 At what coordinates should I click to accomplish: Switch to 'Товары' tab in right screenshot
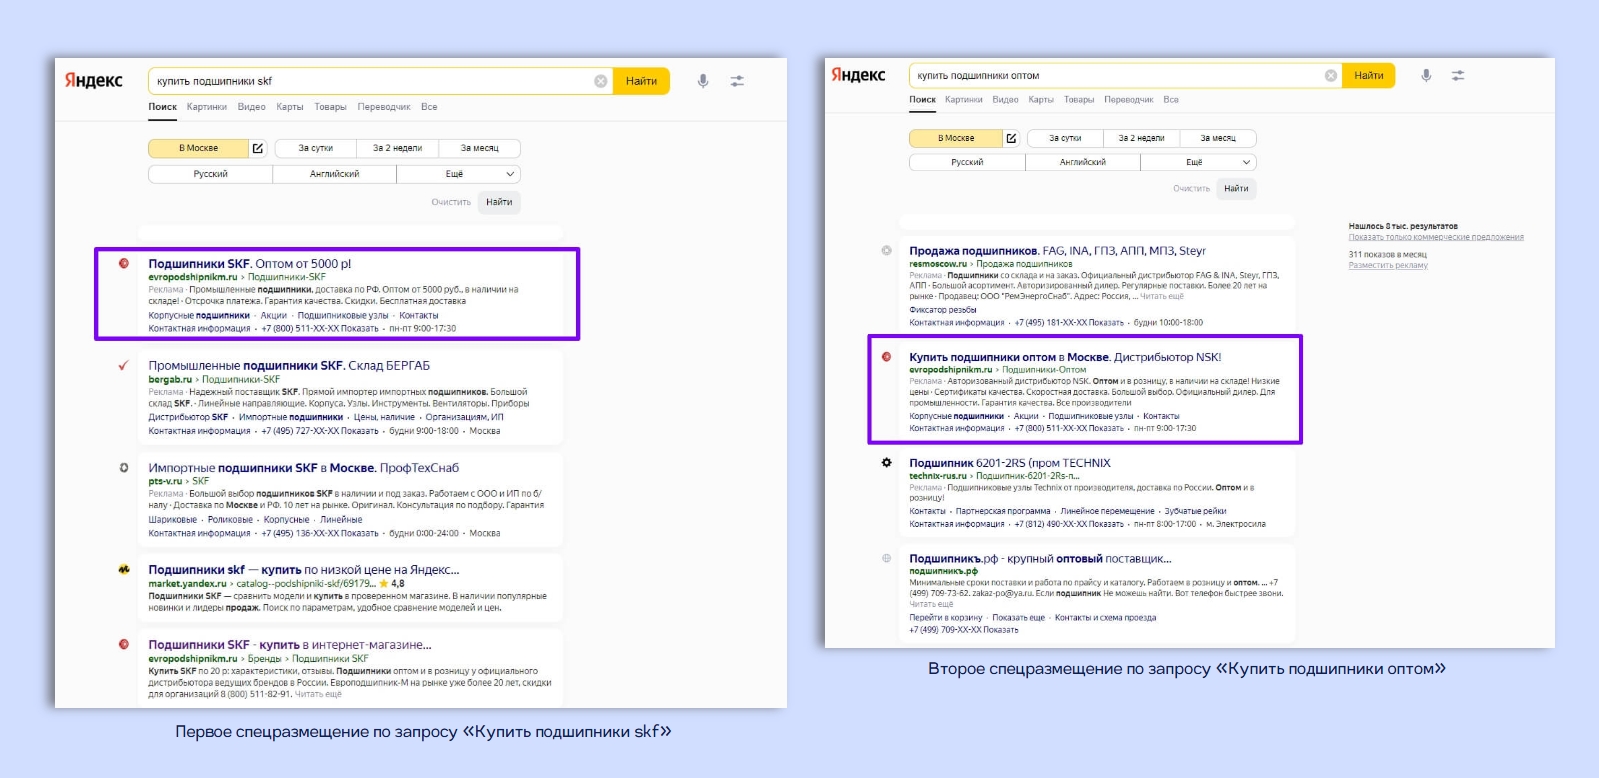pyautogui.click(x=1078, y=100)
